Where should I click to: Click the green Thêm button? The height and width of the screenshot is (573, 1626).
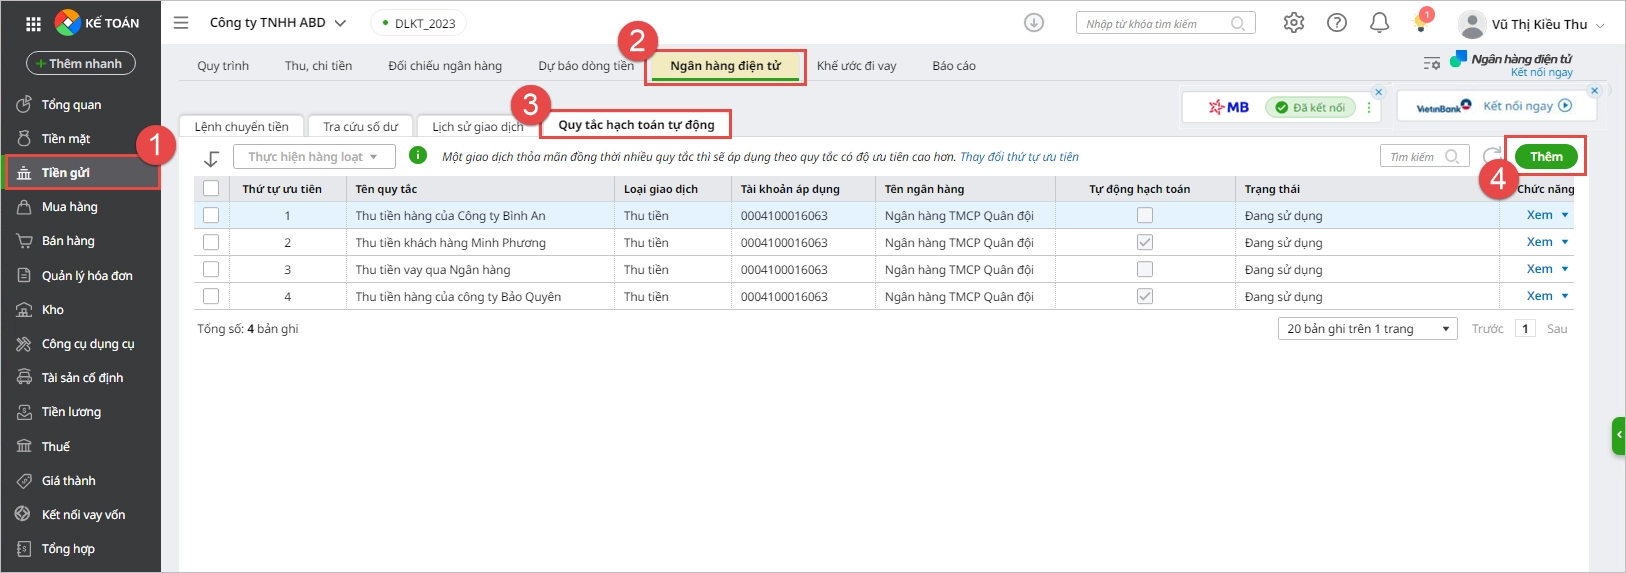pyautogui.click(x=1545, y=157)
